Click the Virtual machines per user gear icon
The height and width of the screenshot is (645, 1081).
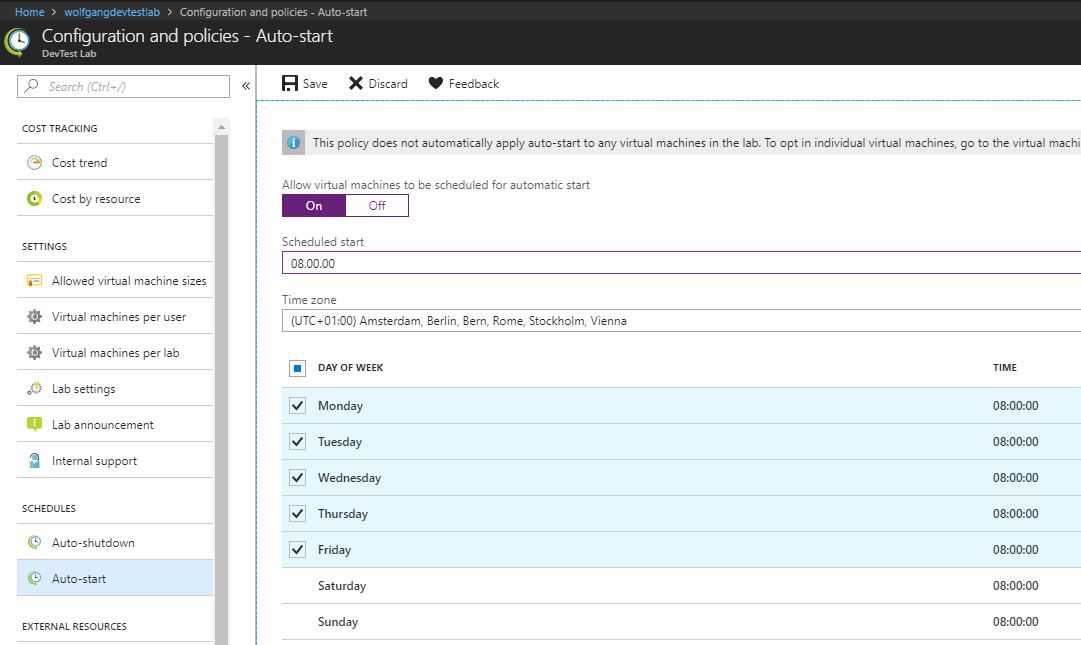(34, 316)
